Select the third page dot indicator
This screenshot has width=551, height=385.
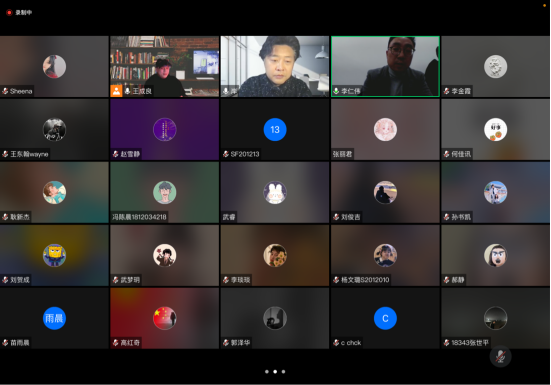283,372
